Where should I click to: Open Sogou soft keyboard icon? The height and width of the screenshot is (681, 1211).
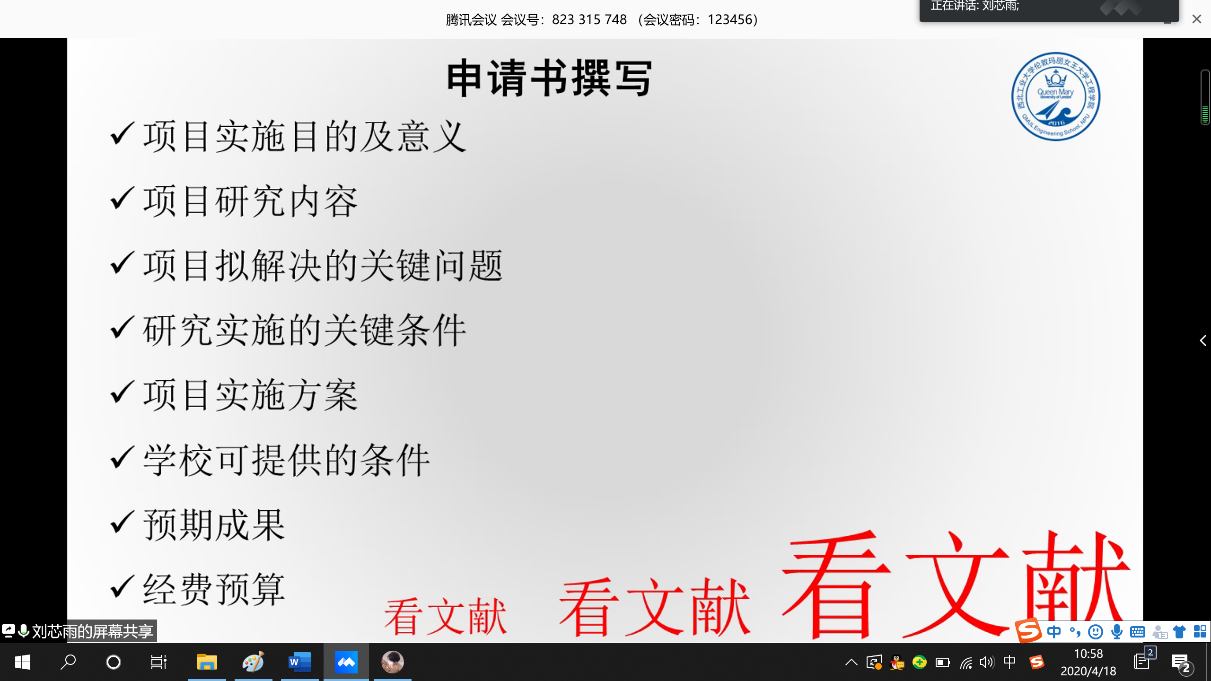[x=1138, y=632]
